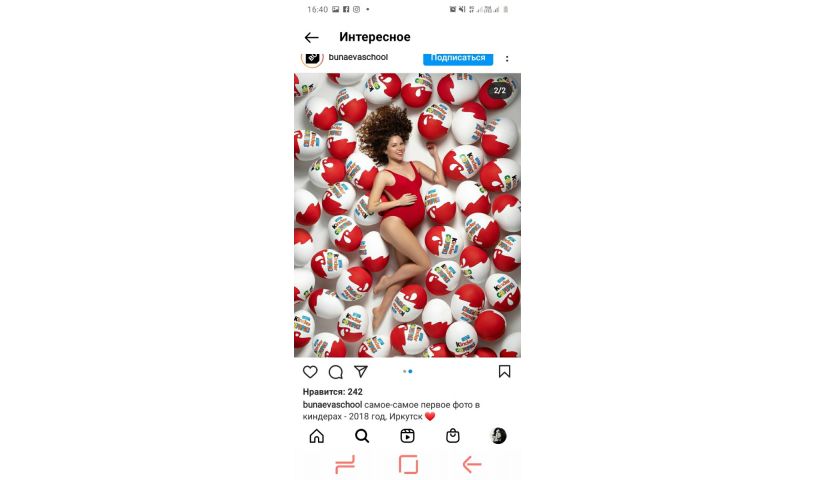The height and width of the screenshot is (480, 816).
Task: Tap Android recent apps navigation button
Action: (345, 464)
